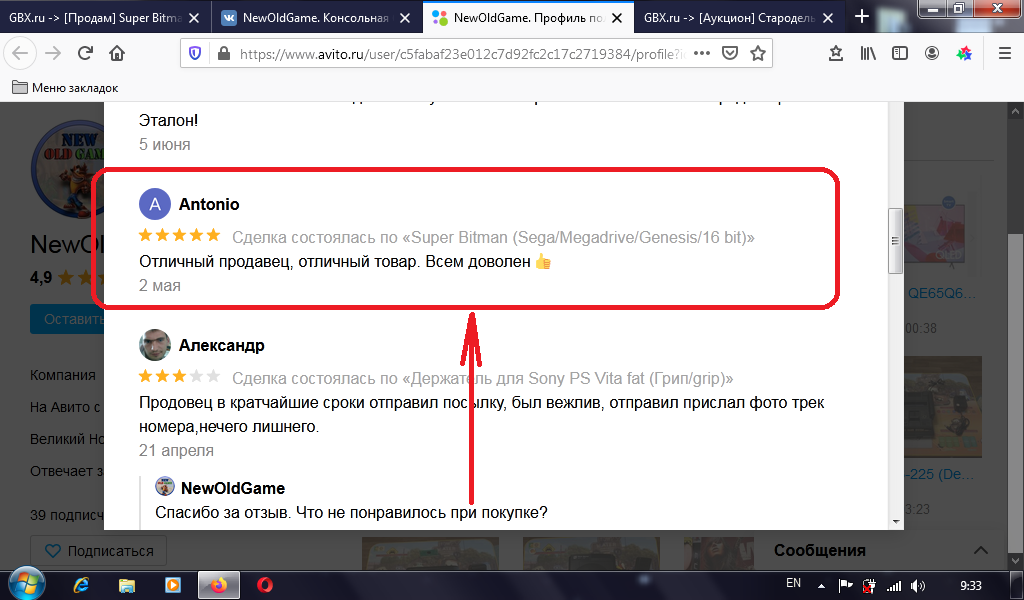Launch Opera browser from taskbar
The height and width of the screenshot is (600, 1024).
click(264, 585)
